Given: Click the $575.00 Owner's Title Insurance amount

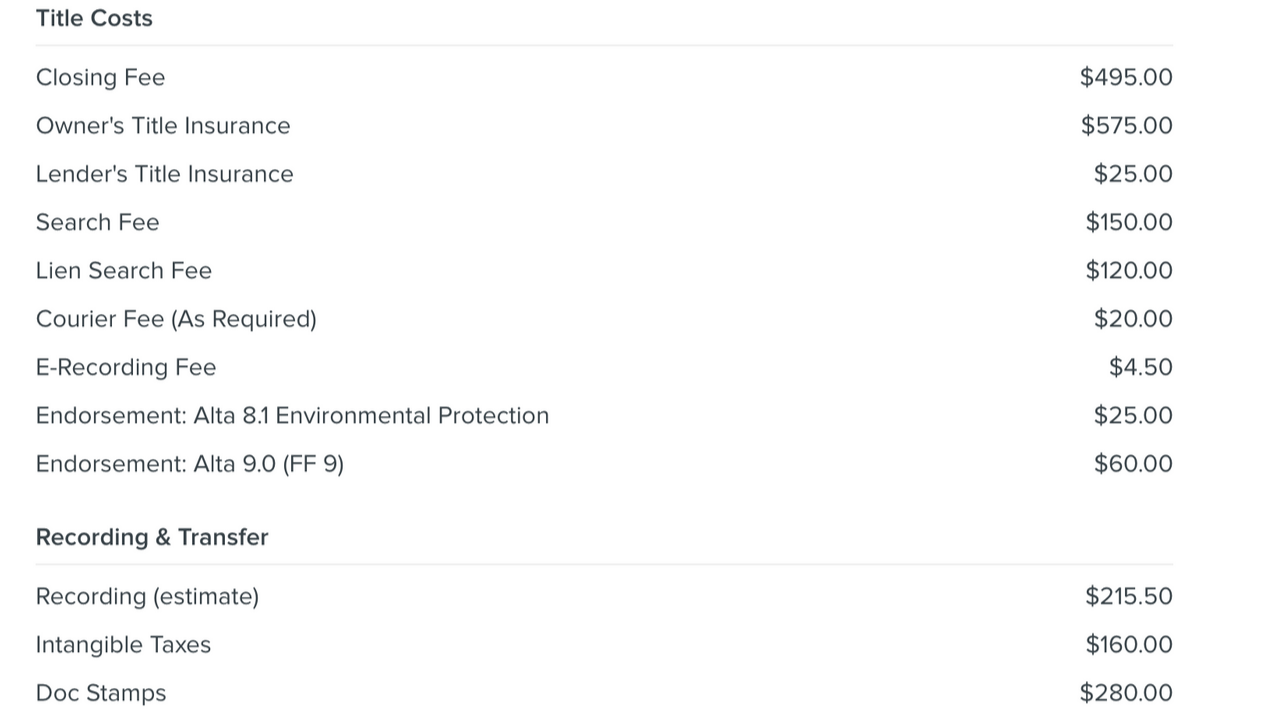Looking at the screenshot, I should click(1127, 126).
